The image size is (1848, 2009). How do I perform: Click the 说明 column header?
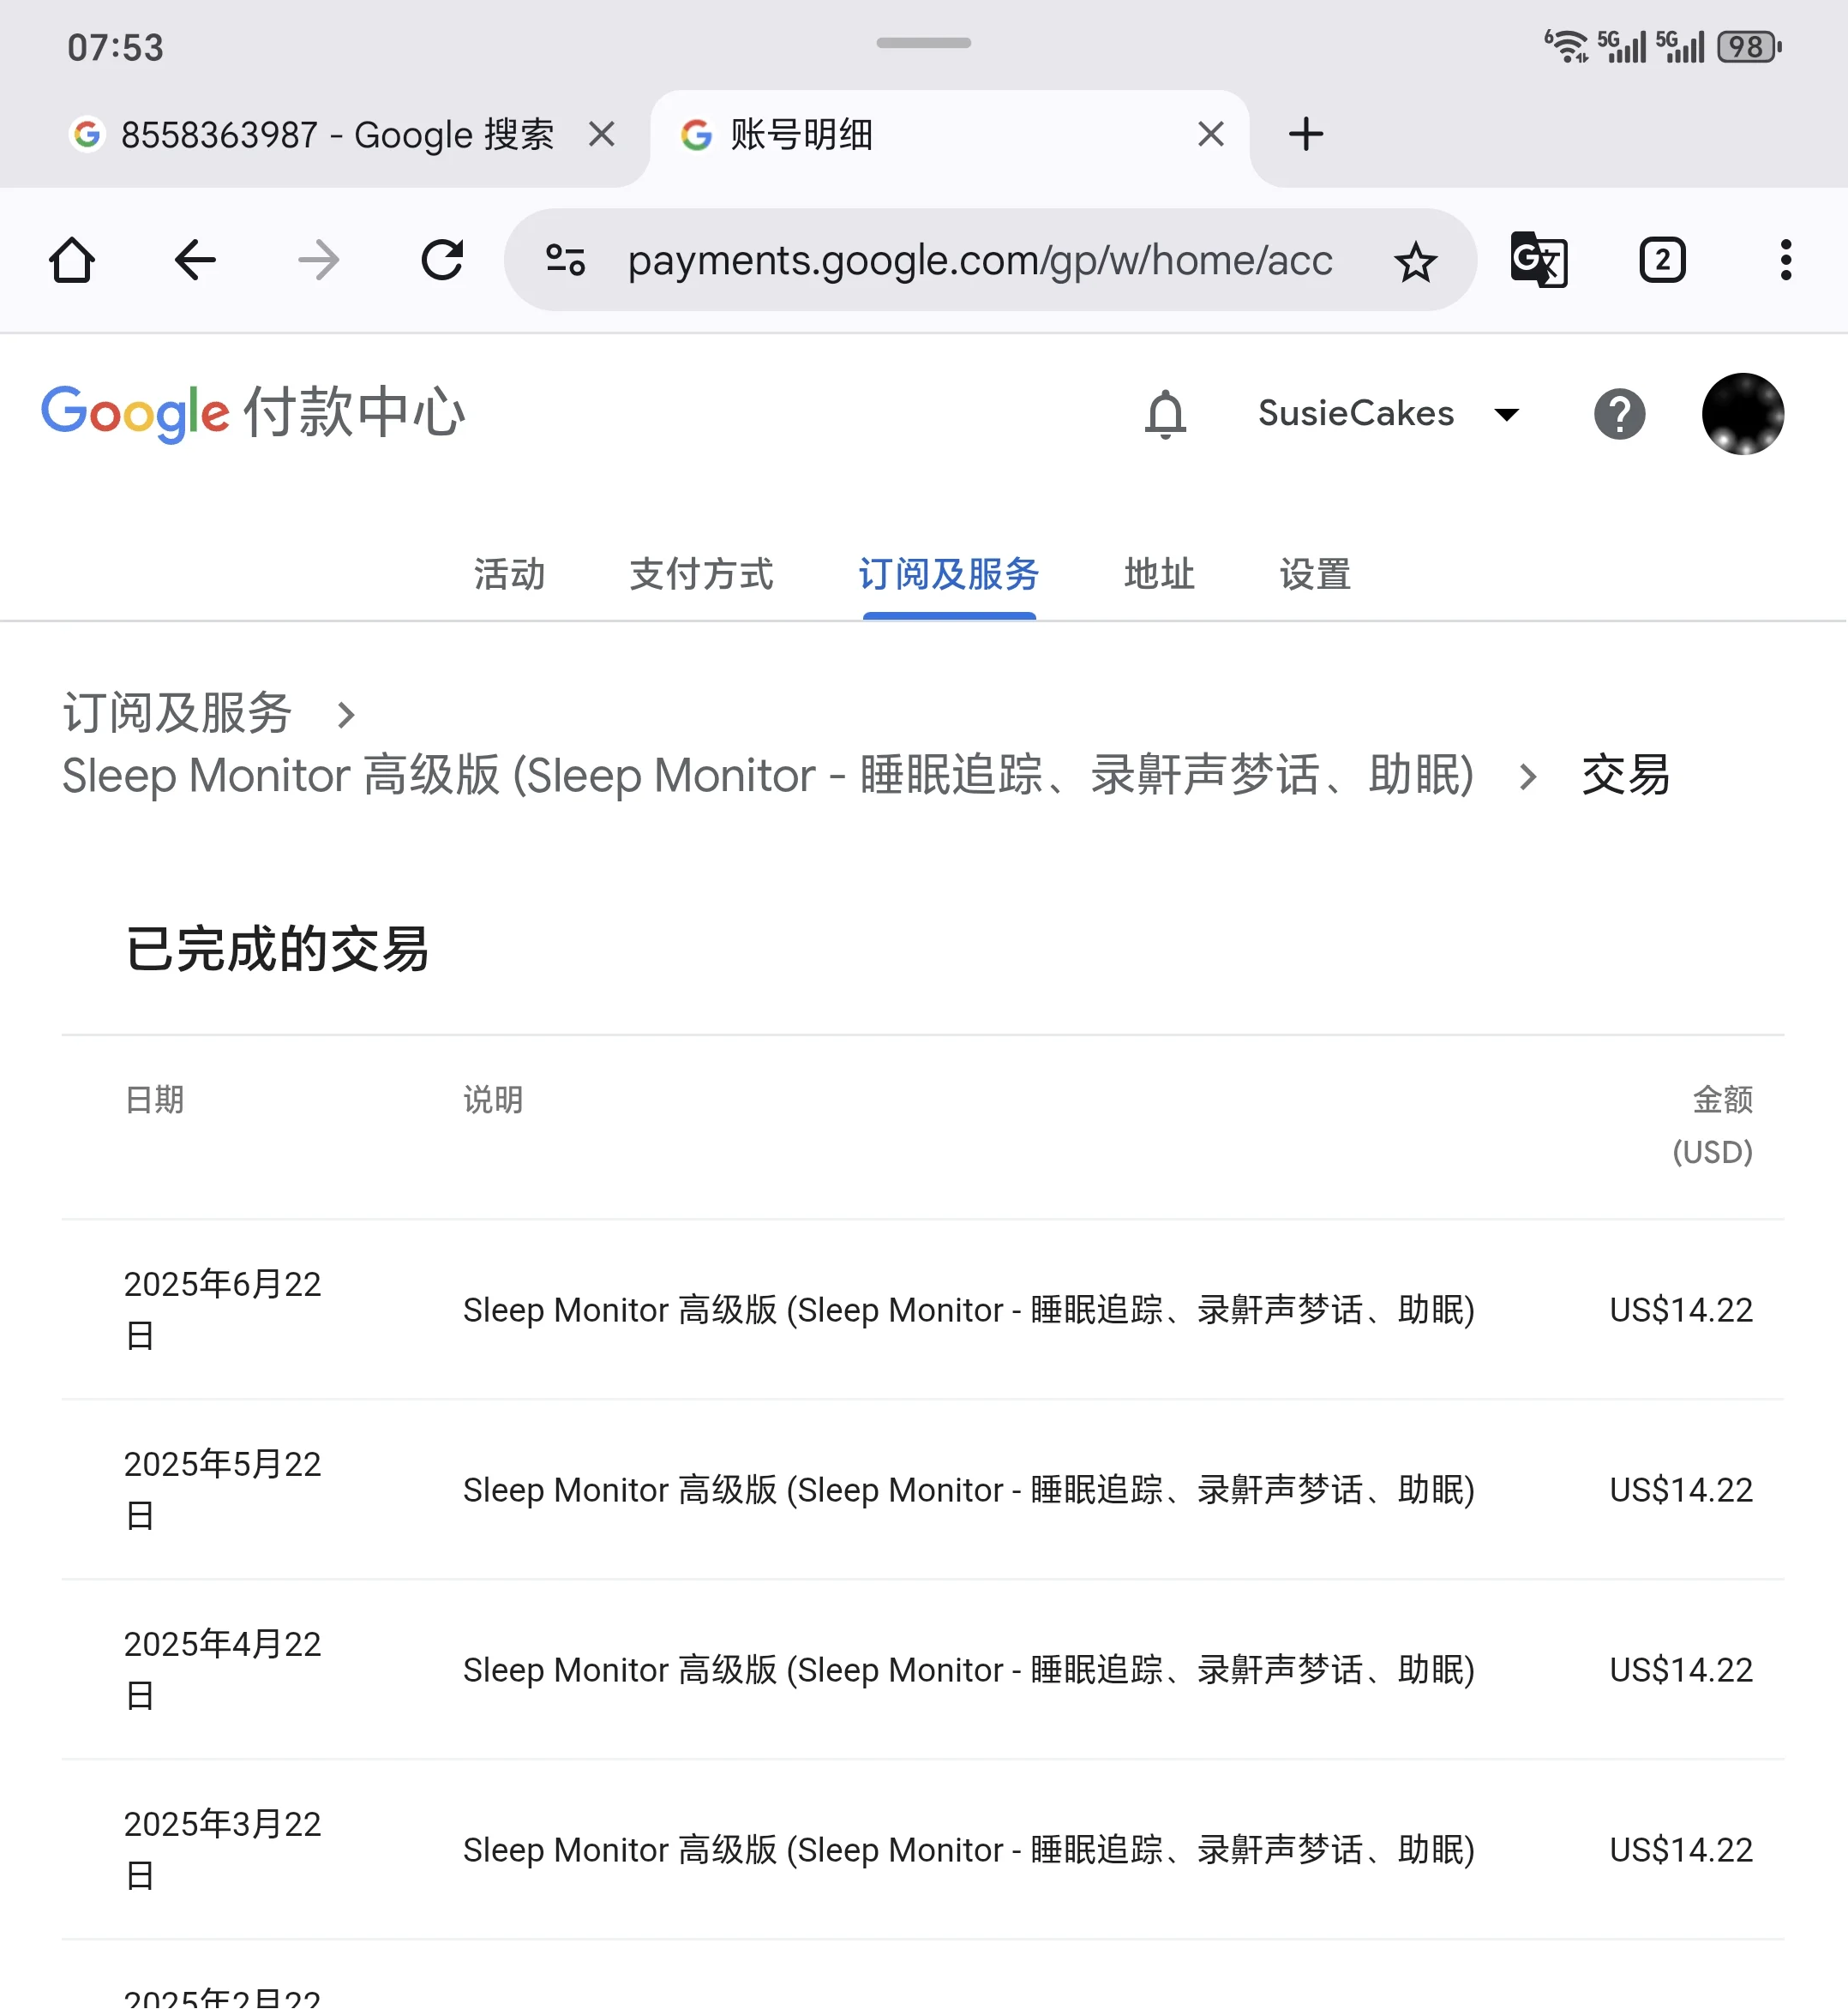pos(492,1100)
